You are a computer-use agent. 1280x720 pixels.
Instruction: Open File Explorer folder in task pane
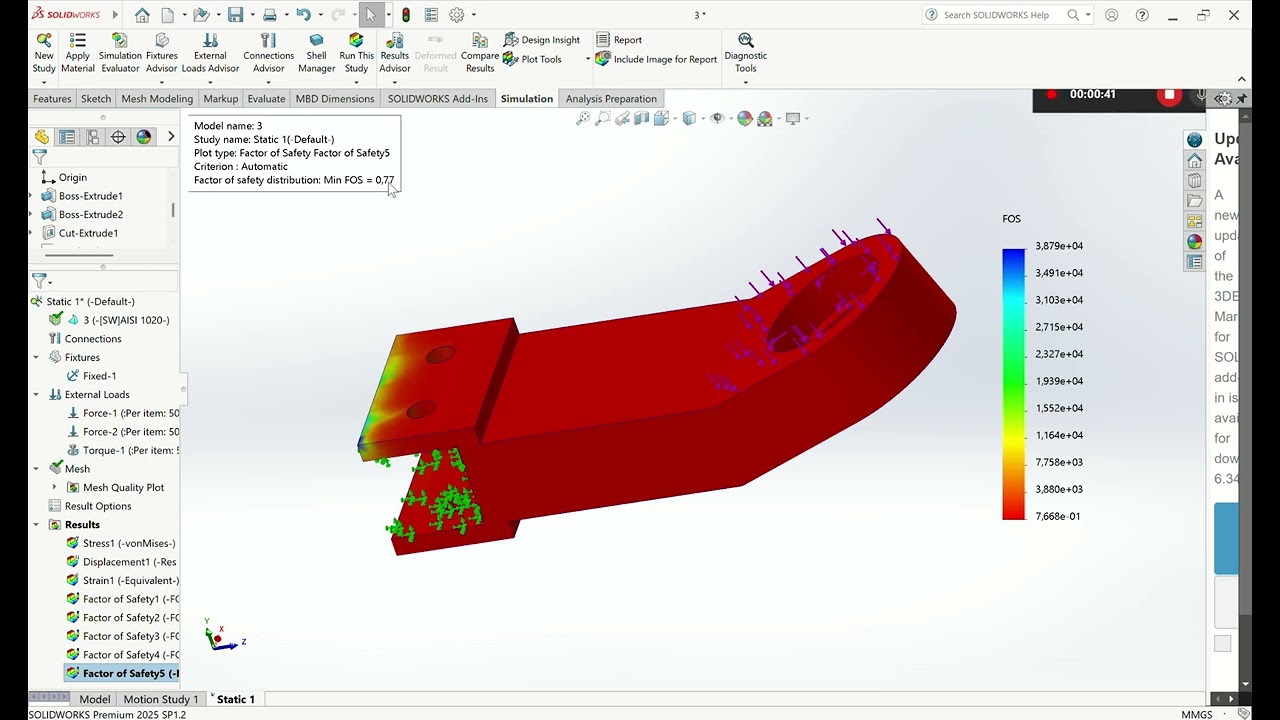(x=1195, y=200)
